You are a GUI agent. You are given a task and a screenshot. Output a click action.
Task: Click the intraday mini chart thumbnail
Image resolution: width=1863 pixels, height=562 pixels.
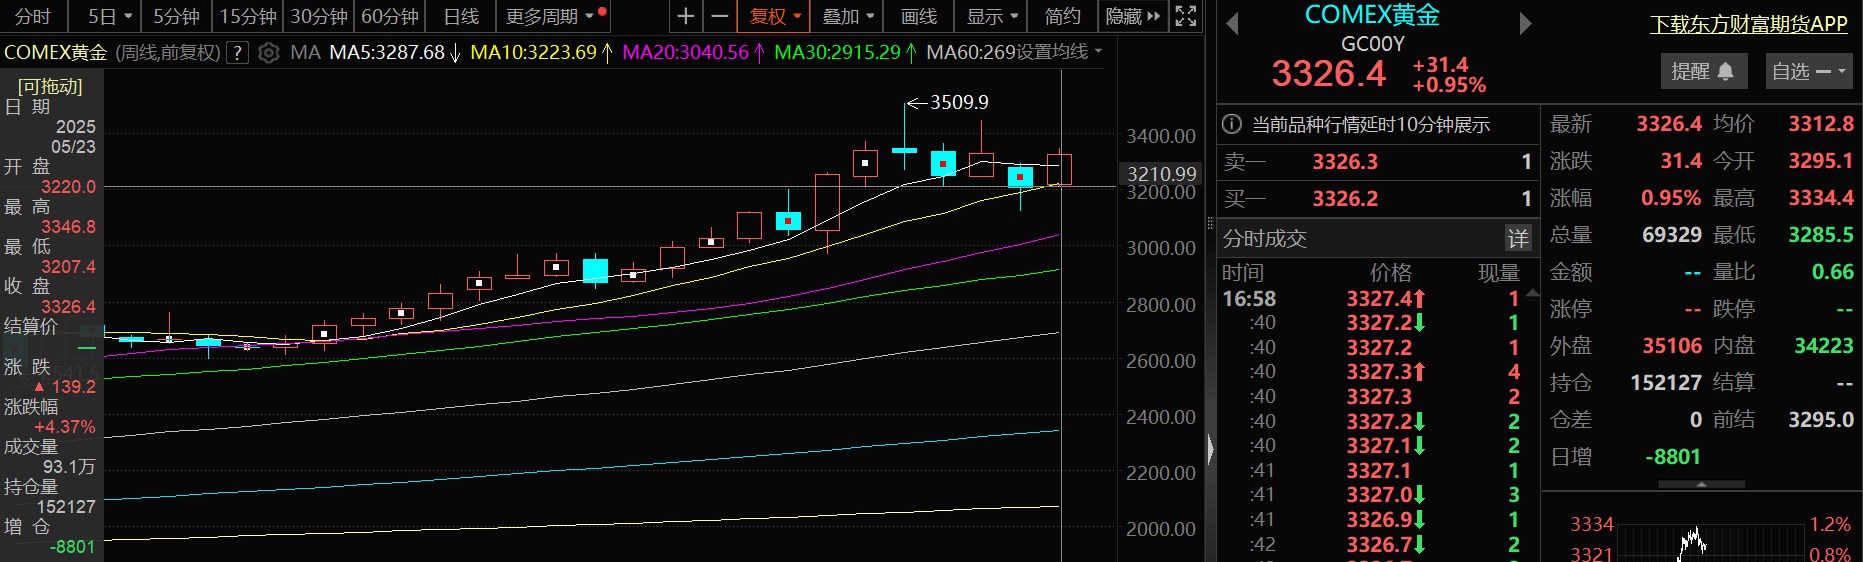click(1710, 541)
